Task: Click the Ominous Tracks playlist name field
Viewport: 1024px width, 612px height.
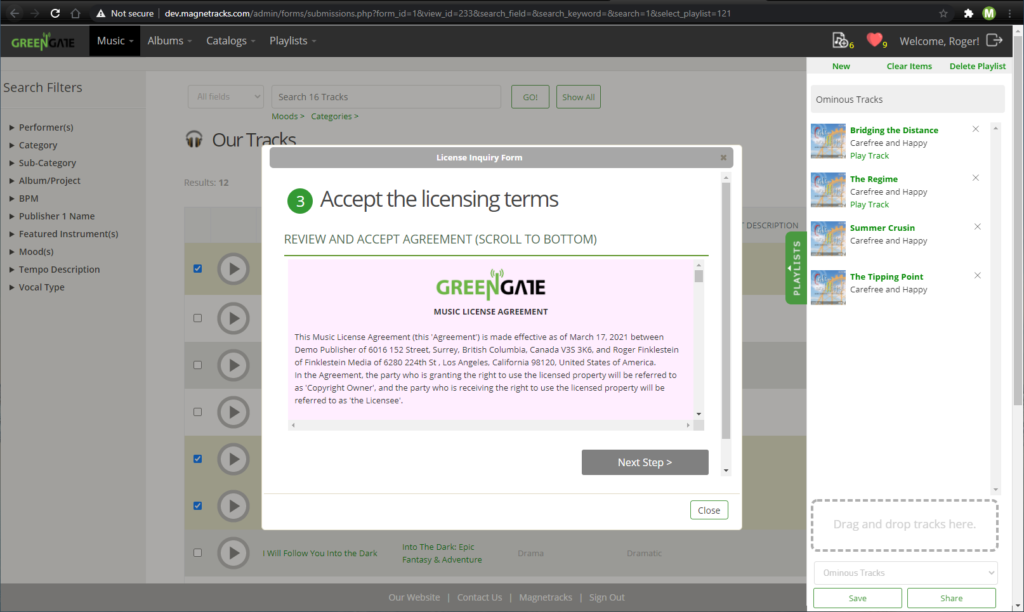Action: (x=907, y=99)
